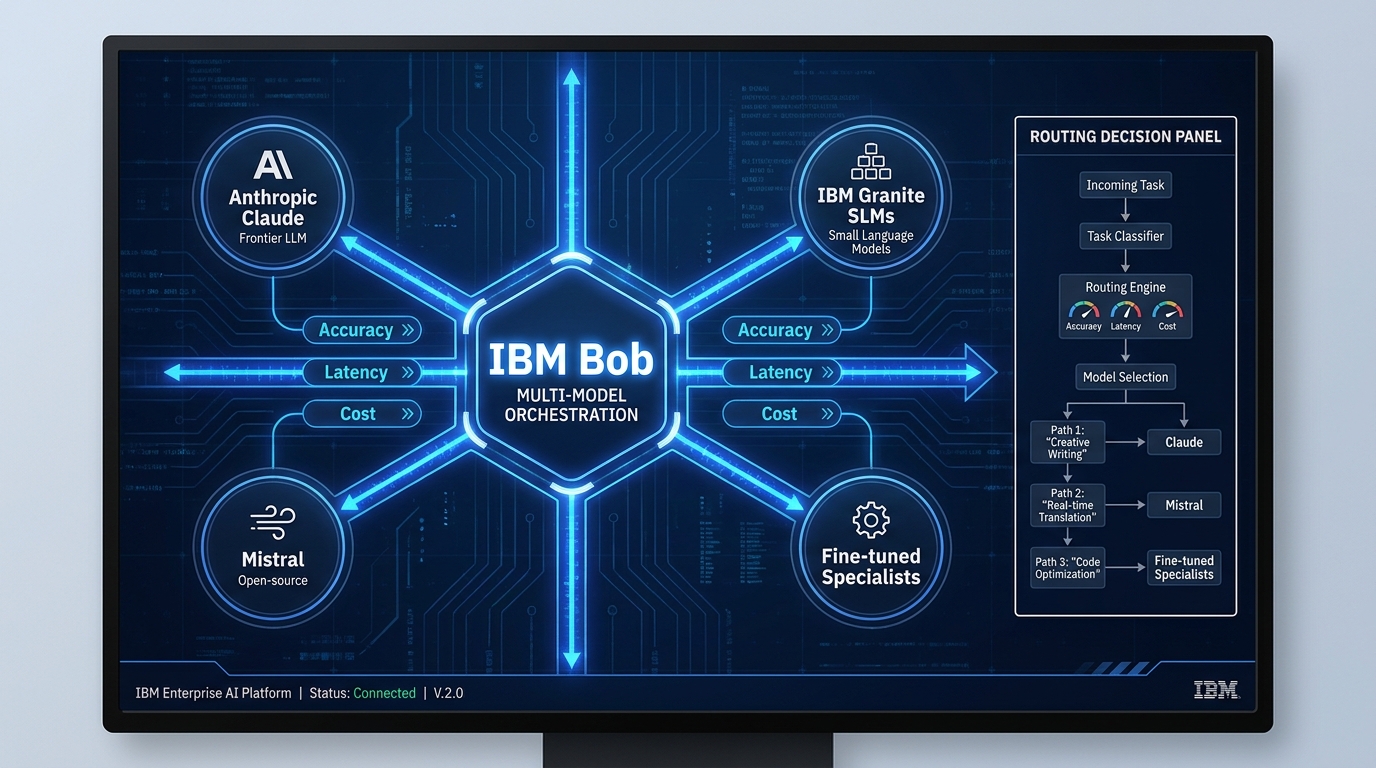Select the Latency pill left of IBM Bob
The height and width of the screenshot is (768, 1376).
[361, 372]
